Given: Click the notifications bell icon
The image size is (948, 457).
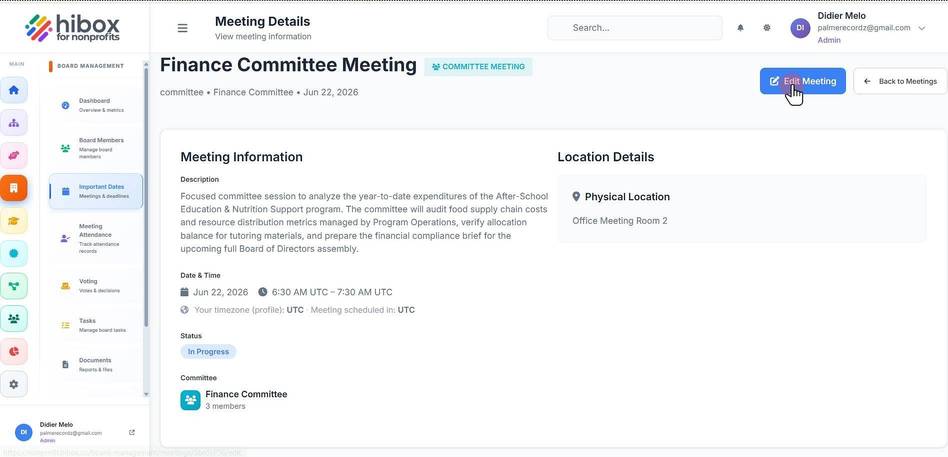Looking at the screenshot, I should click(x=740, y=28).
